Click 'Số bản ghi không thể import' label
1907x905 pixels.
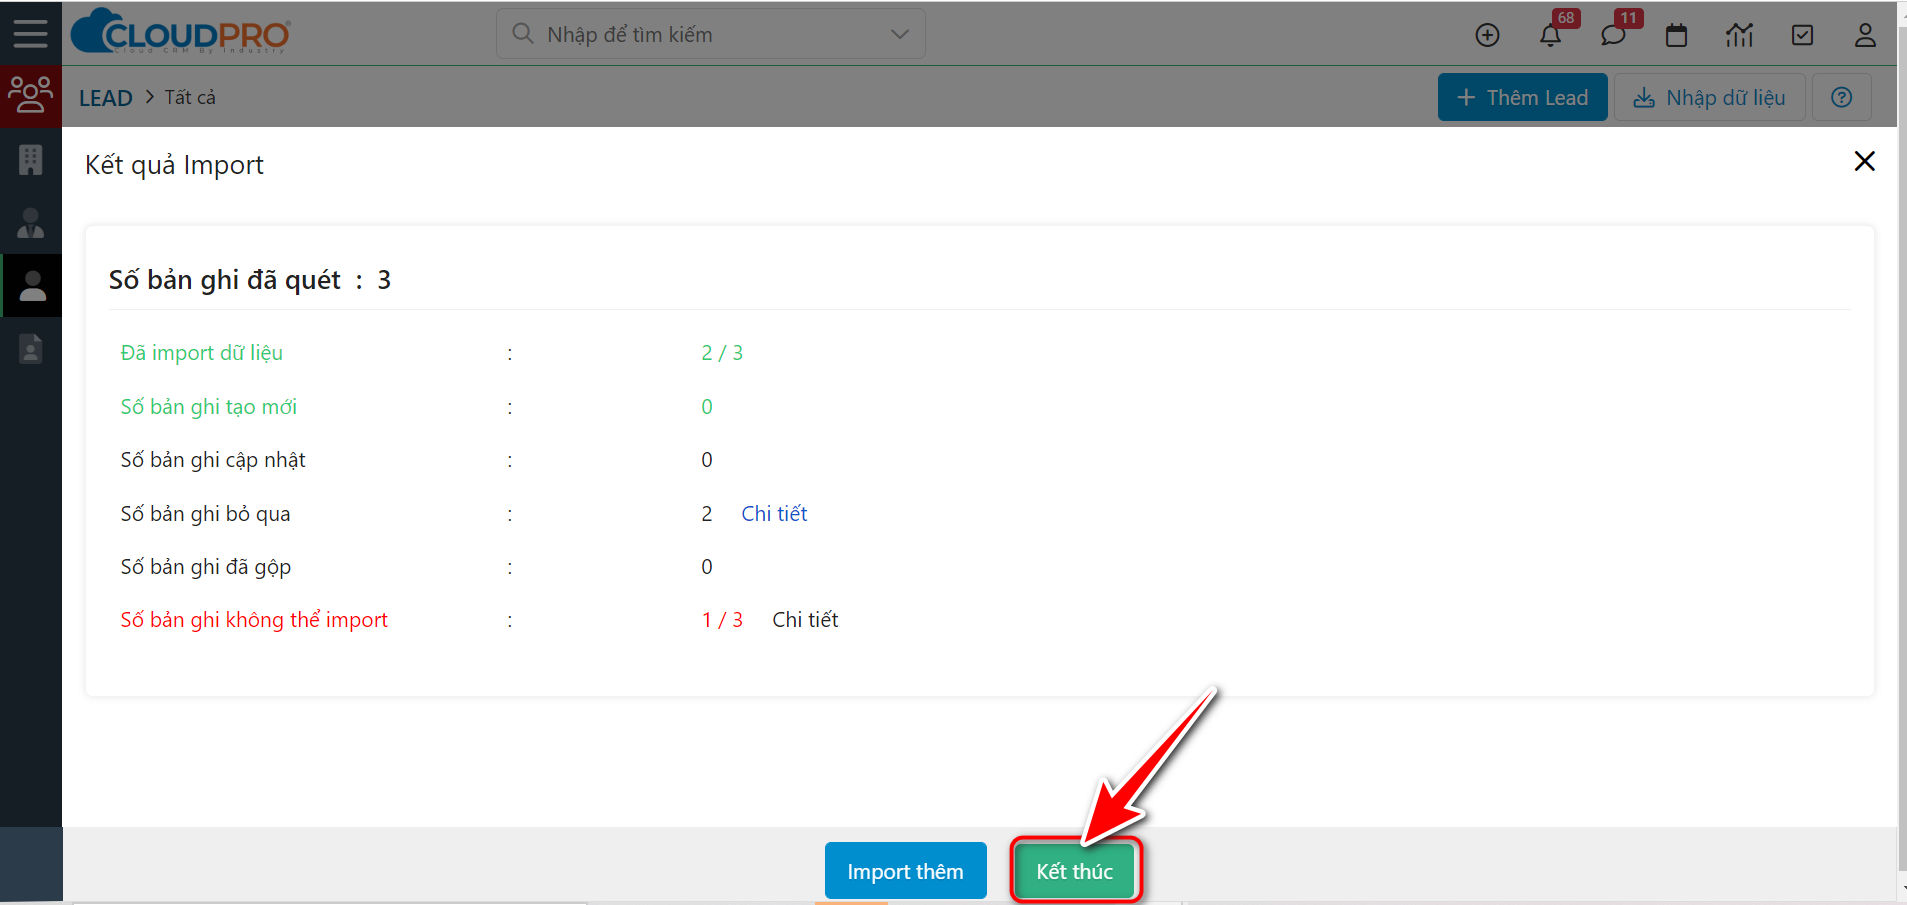pyautogui.click(x=254, y=620)
